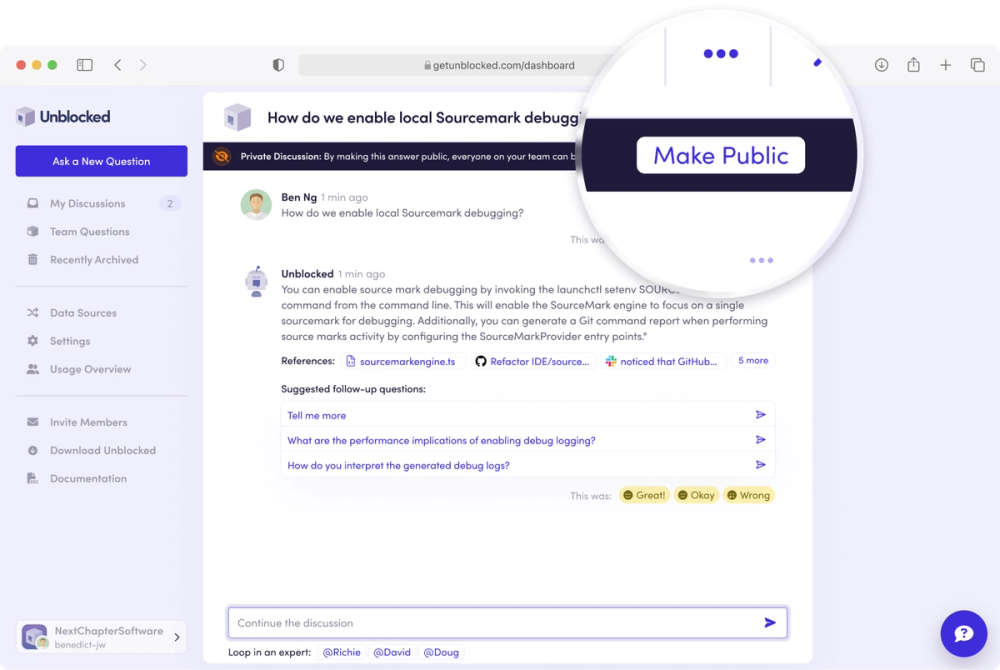This screenshot has height=670, width=1000.
Task: Click send arrow on performance implications question
Action: 760,440
